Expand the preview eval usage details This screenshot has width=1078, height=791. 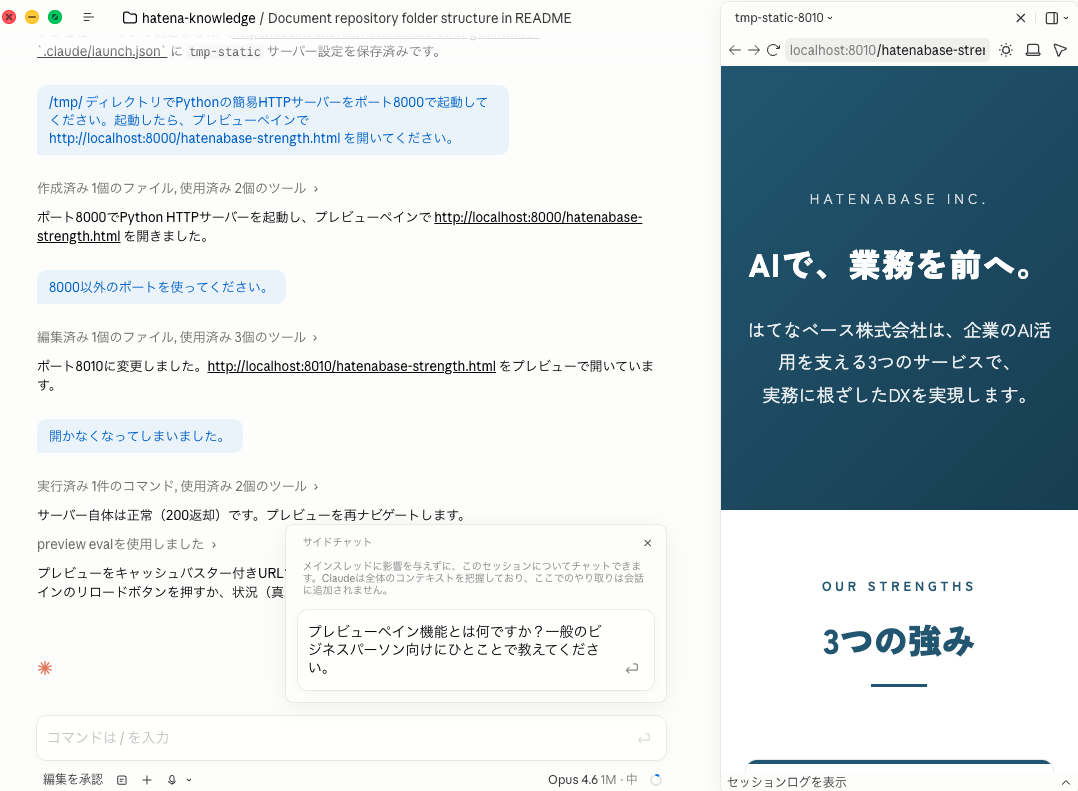[x=120, y=544]
